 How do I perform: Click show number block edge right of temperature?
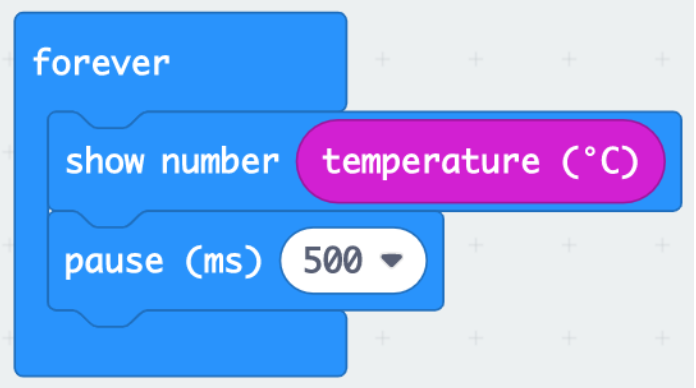(x=673, y=161)
